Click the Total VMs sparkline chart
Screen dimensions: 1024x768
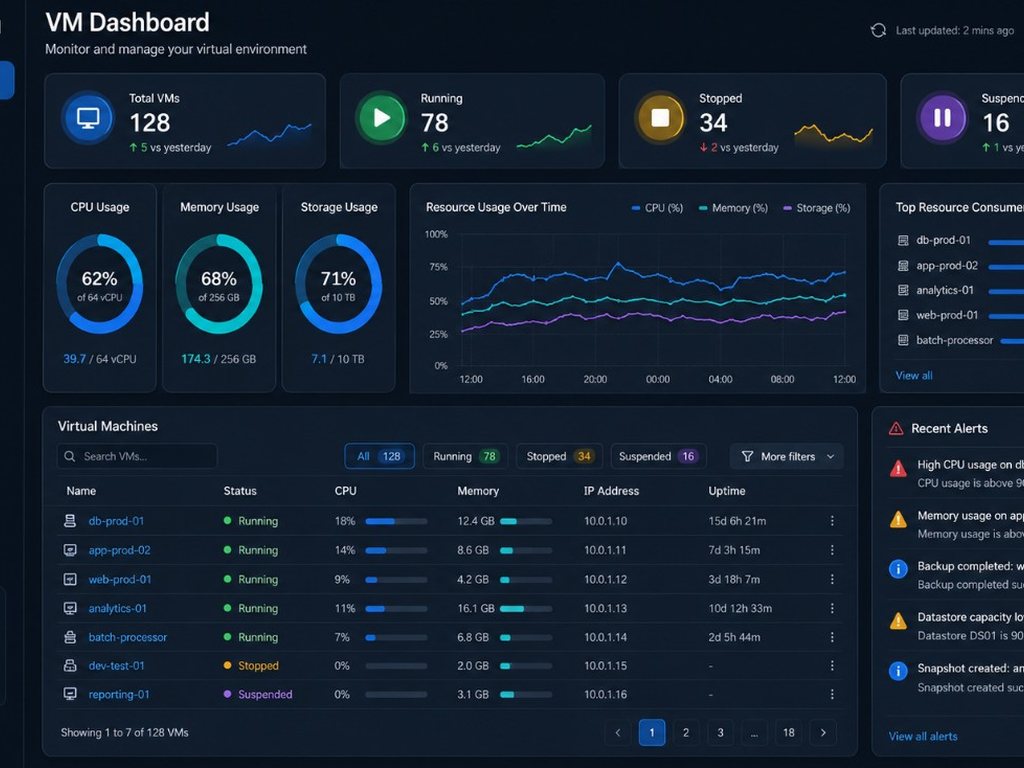(269, 134)
